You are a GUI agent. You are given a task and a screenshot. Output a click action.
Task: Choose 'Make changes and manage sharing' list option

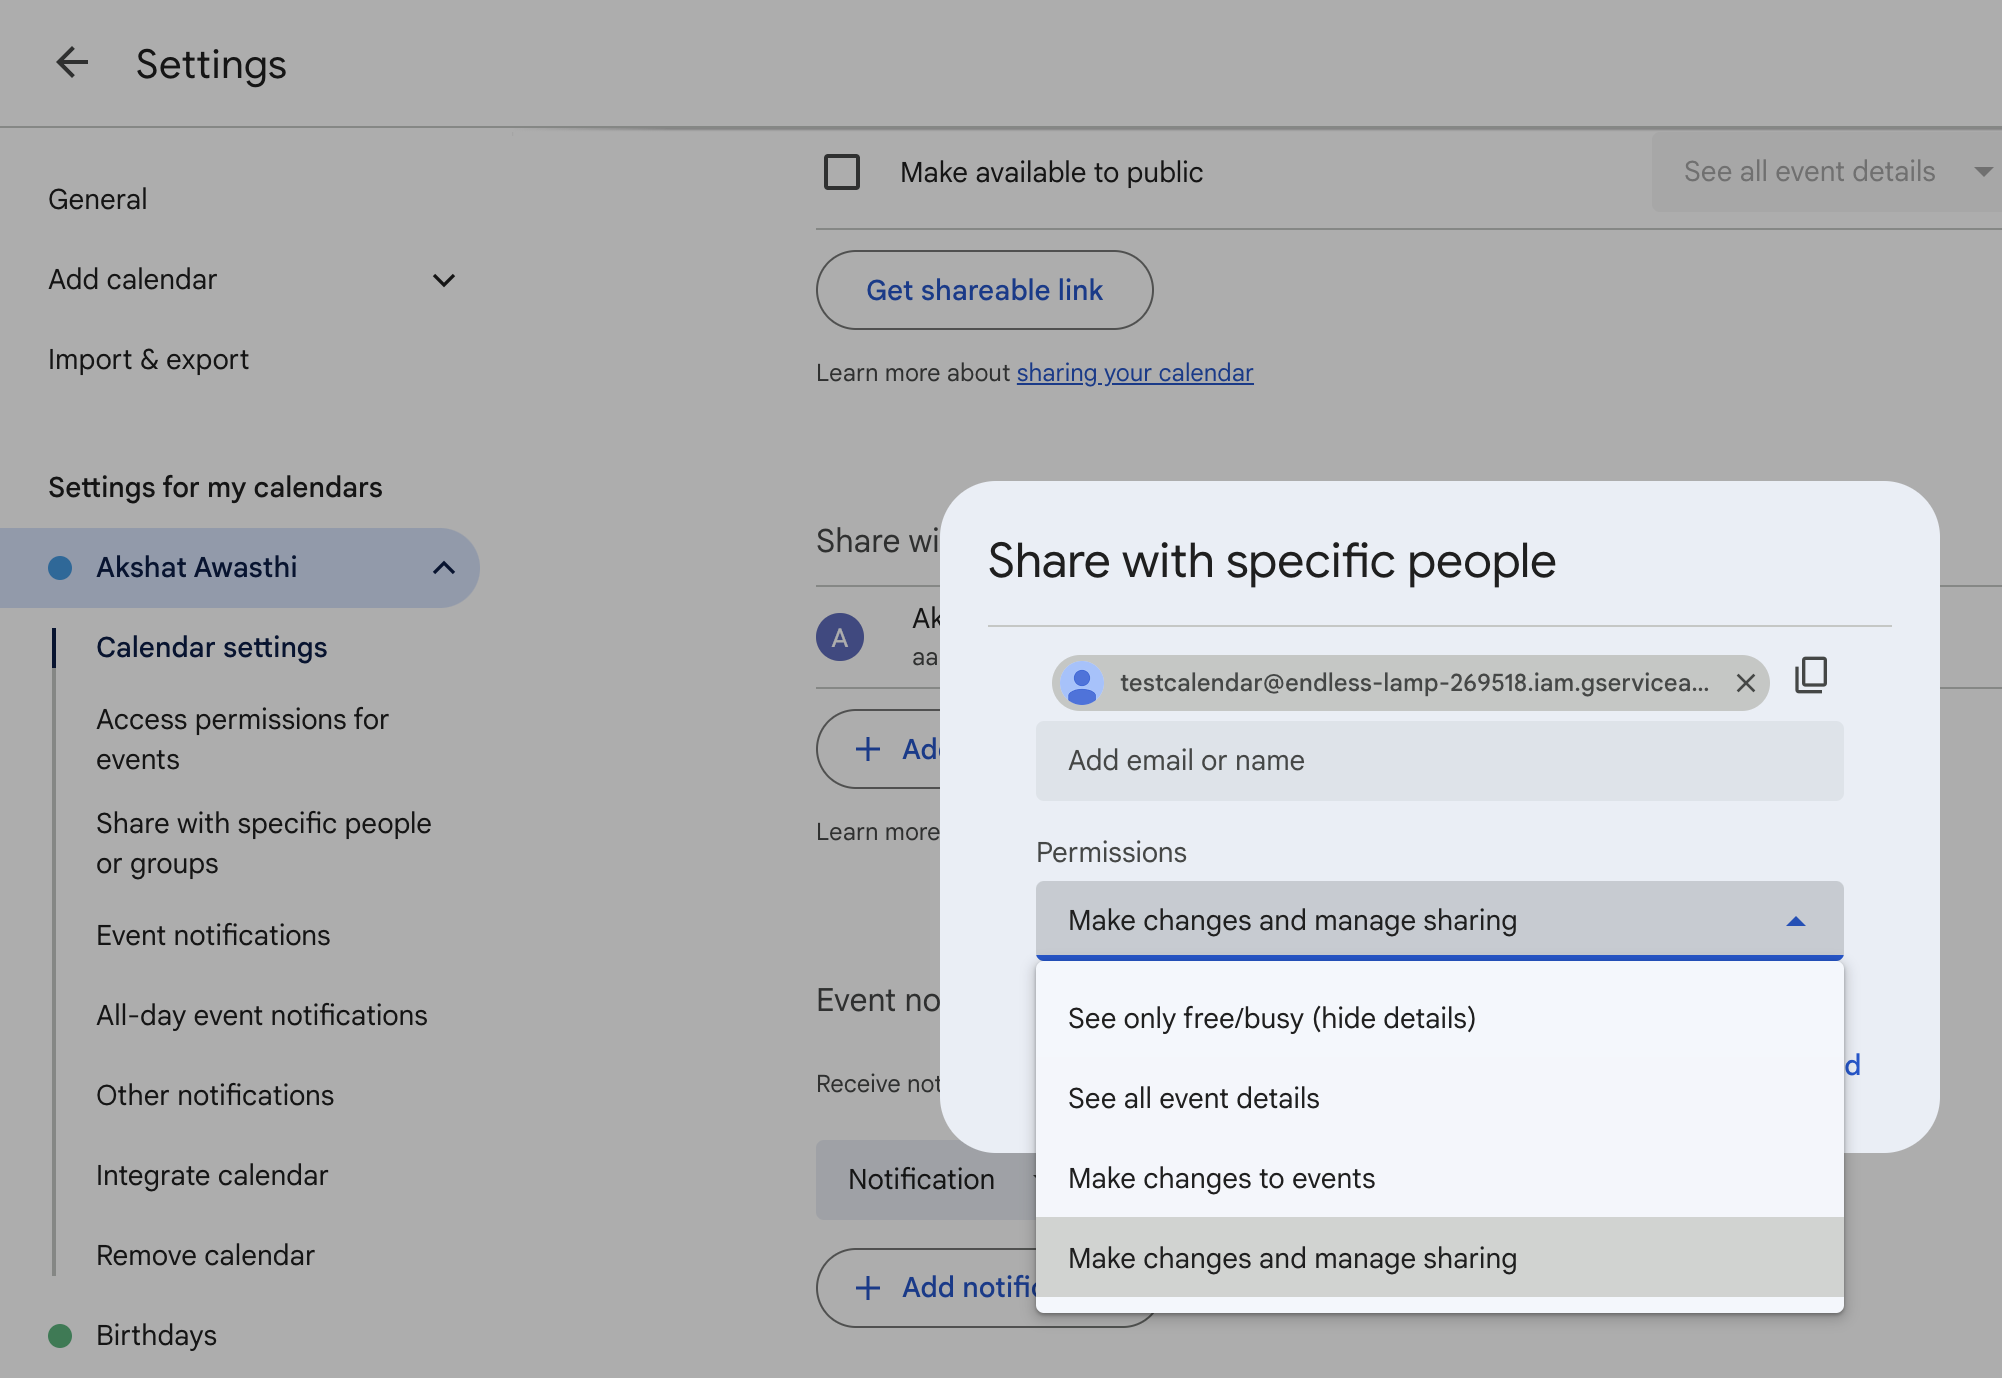tap(1439, 1258)
